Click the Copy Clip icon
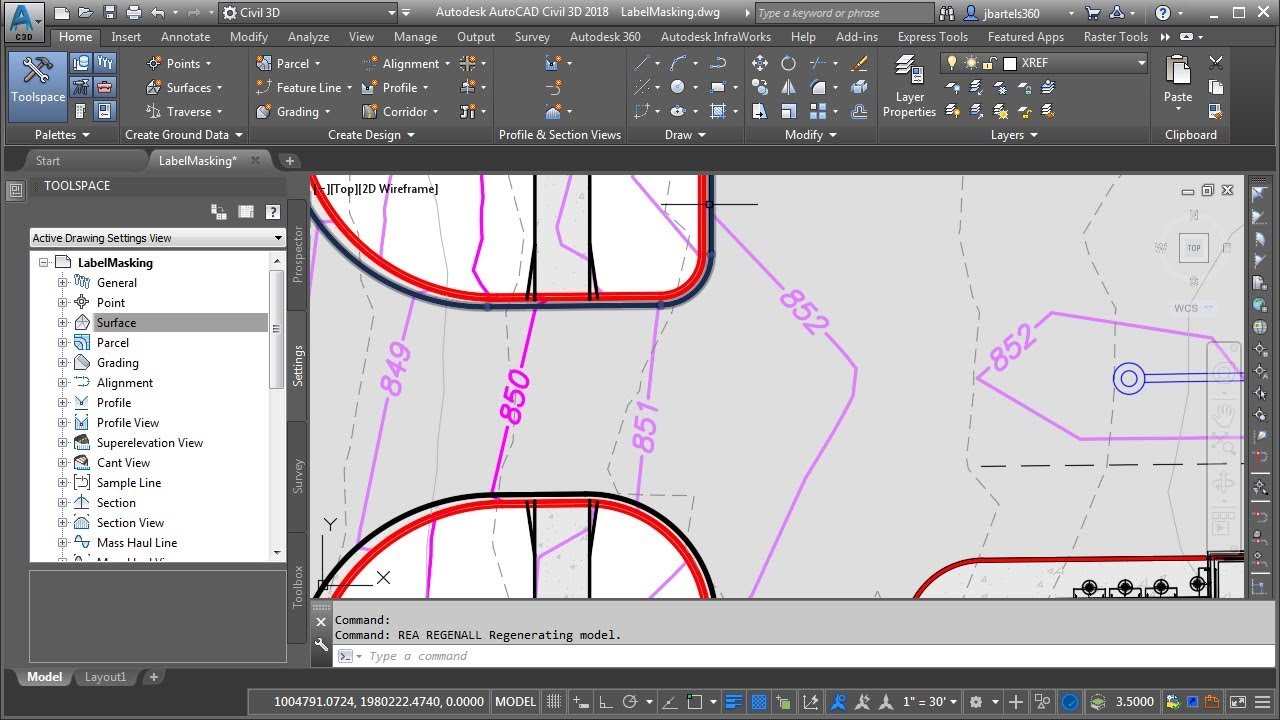Viewport: 1280px width, 720px height. (1216, 87)
